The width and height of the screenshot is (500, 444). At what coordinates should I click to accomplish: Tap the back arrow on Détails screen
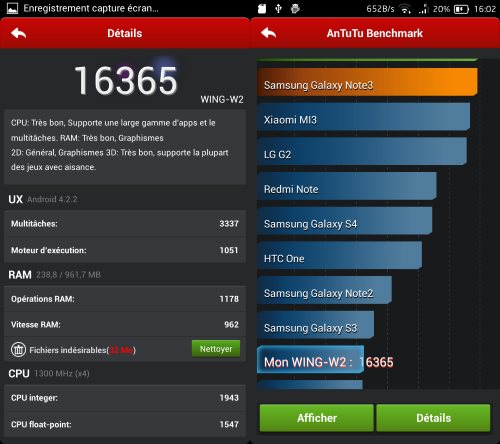(x=18, y=33)
